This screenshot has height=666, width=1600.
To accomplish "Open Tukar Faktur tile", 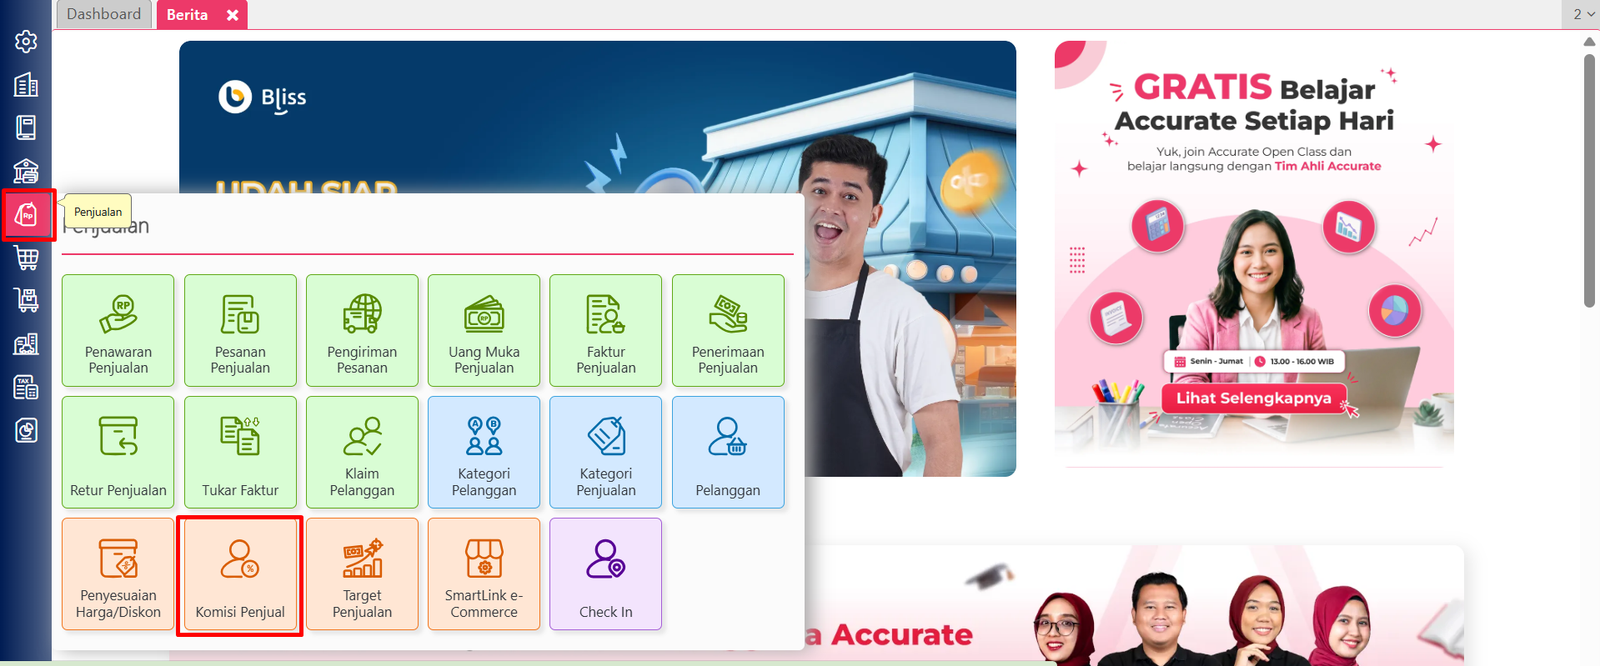I will point(240,452).
